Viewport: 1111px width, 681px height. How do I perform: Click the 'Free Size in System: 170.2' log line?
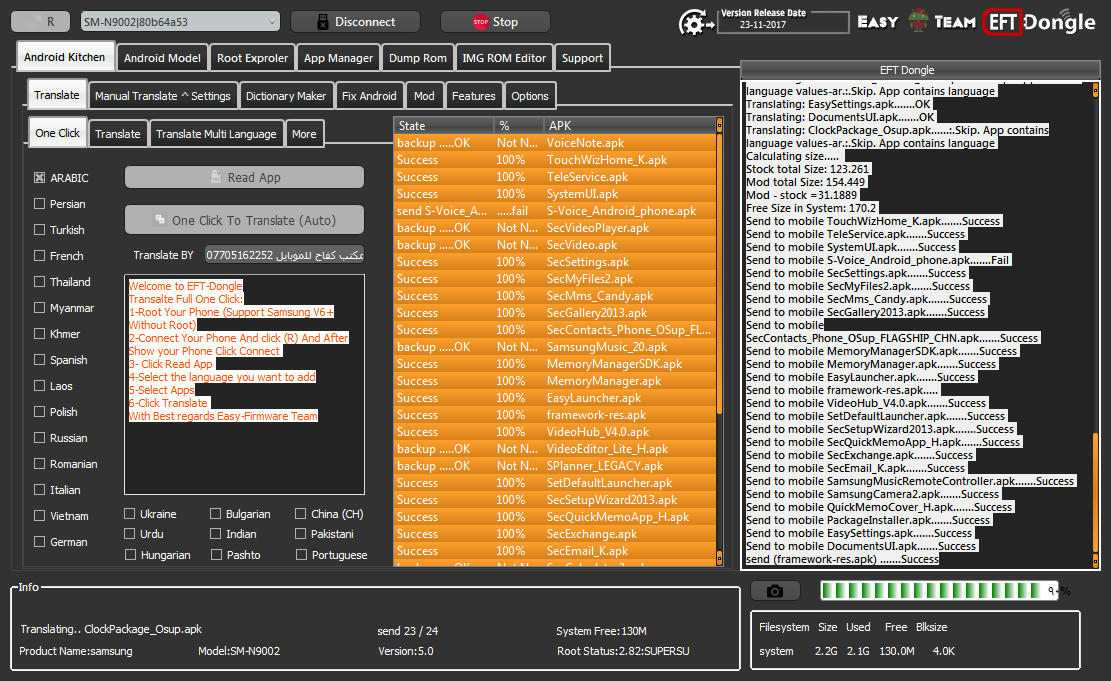coord(811,208)
